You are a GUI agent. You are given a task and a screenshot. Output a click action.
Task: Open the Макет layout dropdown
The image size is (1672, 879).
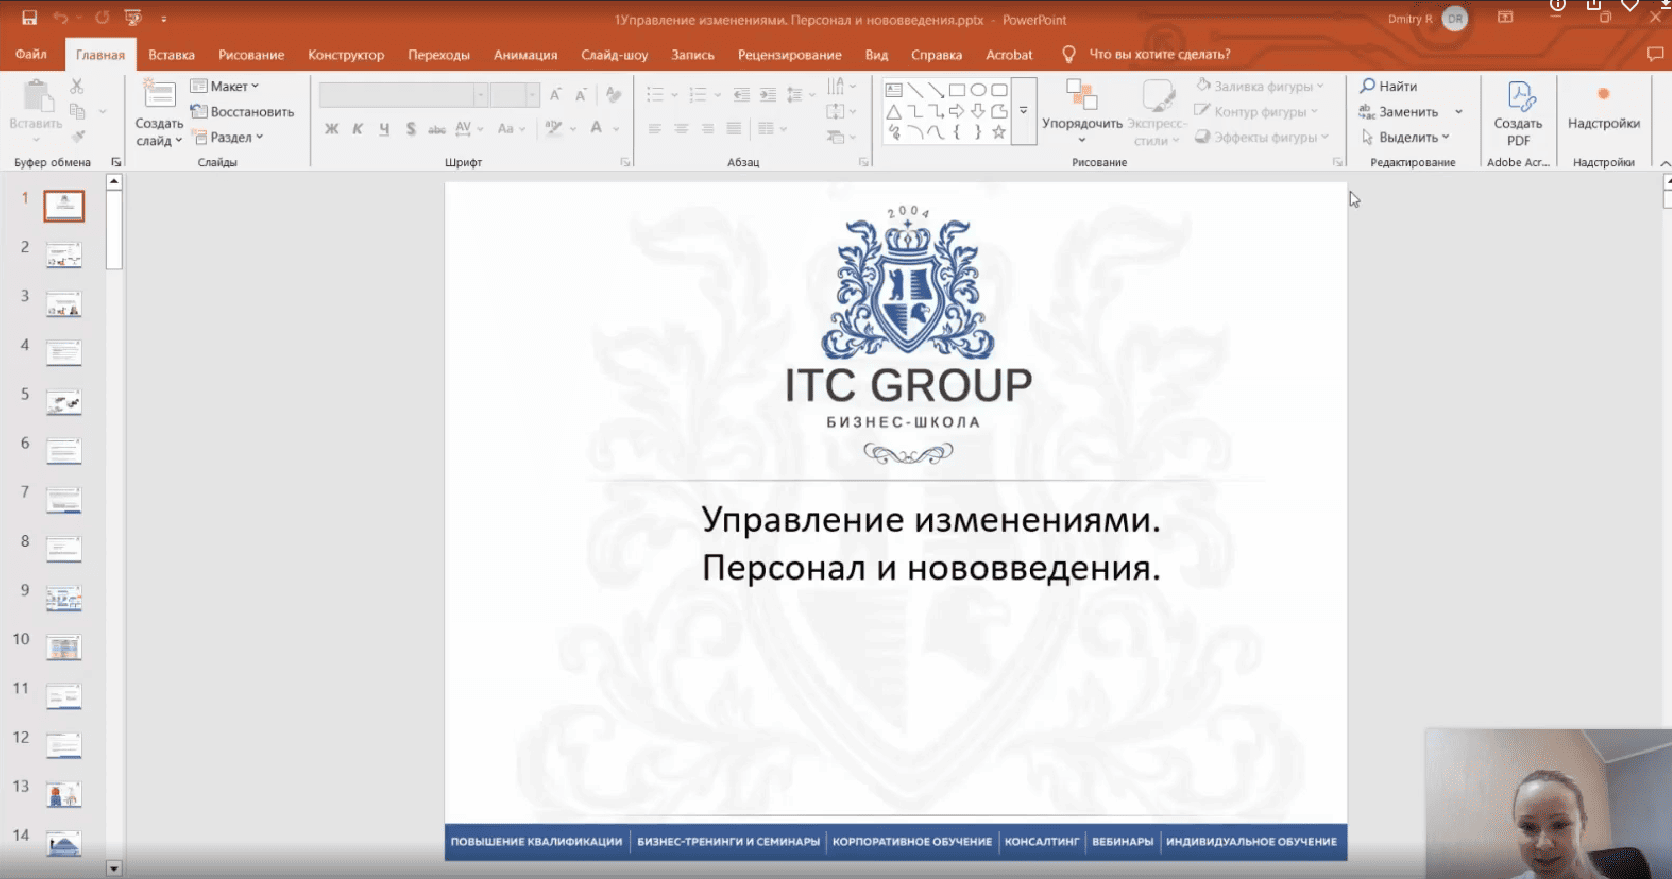coord(227,86)
